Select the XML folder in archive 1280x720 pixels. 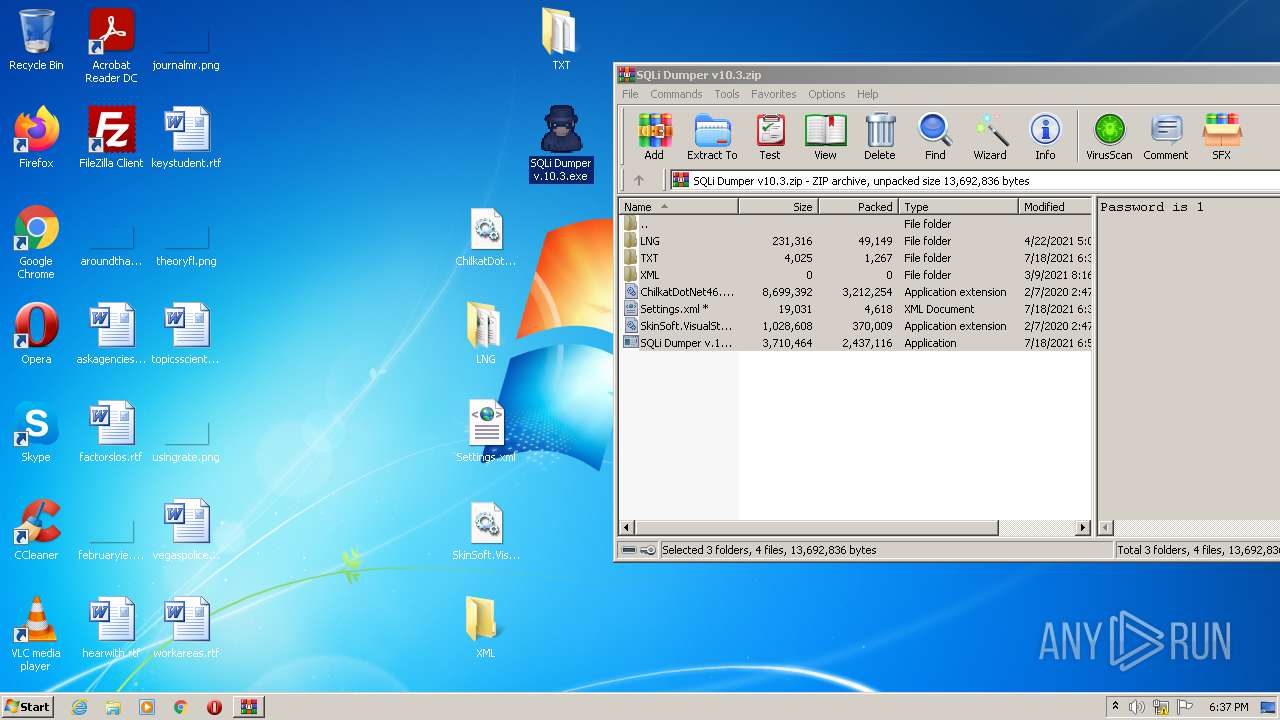click(x=856, y=275)
